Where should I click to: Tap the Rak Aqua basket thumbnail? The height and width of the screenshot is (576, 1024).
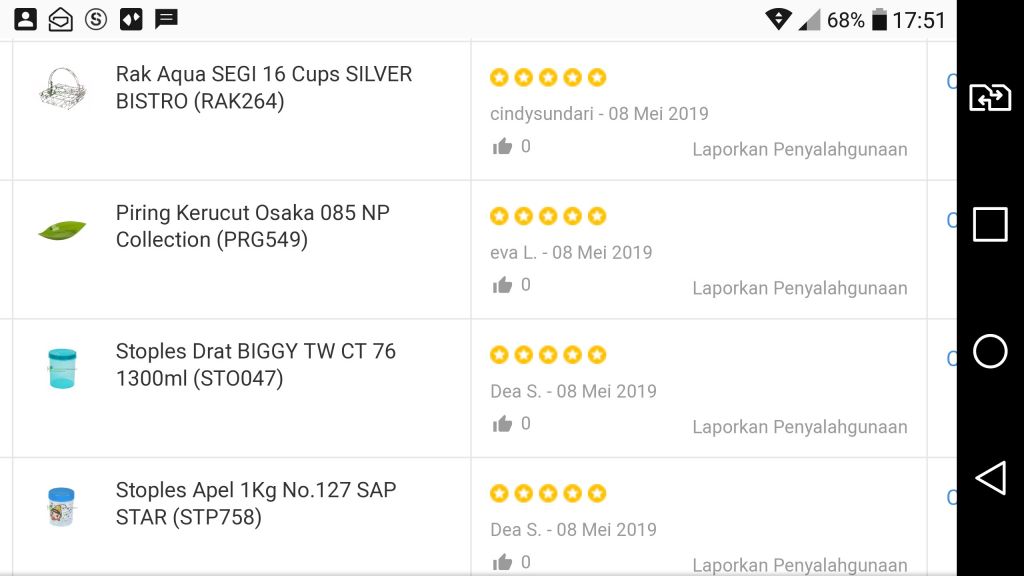tap(62, 89)
